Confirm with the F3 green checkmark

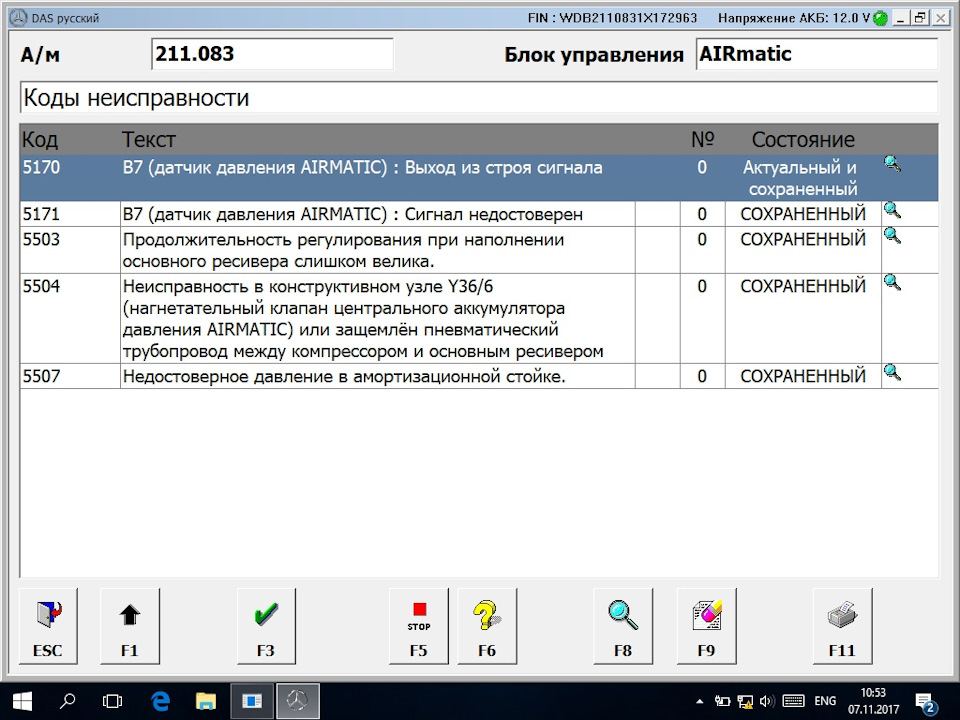pos(266,626)
